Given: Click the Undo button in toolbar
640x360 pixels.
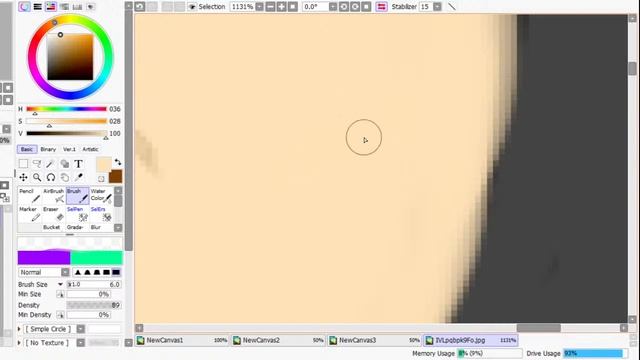Looking at the screenshot, I should (x=140, y=7).
